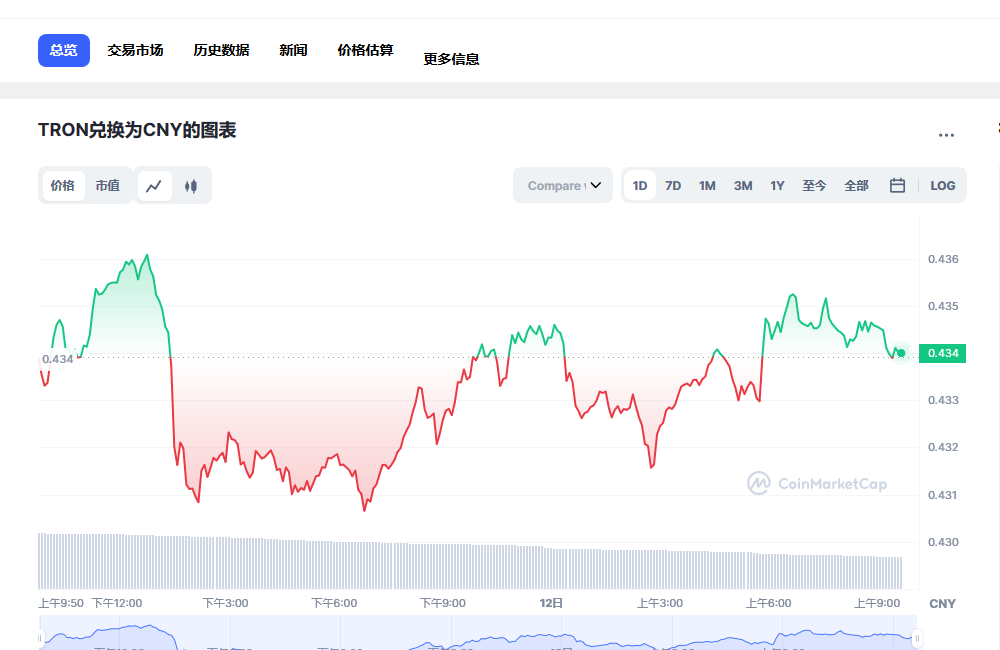The height and width of the screenshot is (650, 1000).
Task: Open the three-dot chart options menu
Action: point(946,135)
